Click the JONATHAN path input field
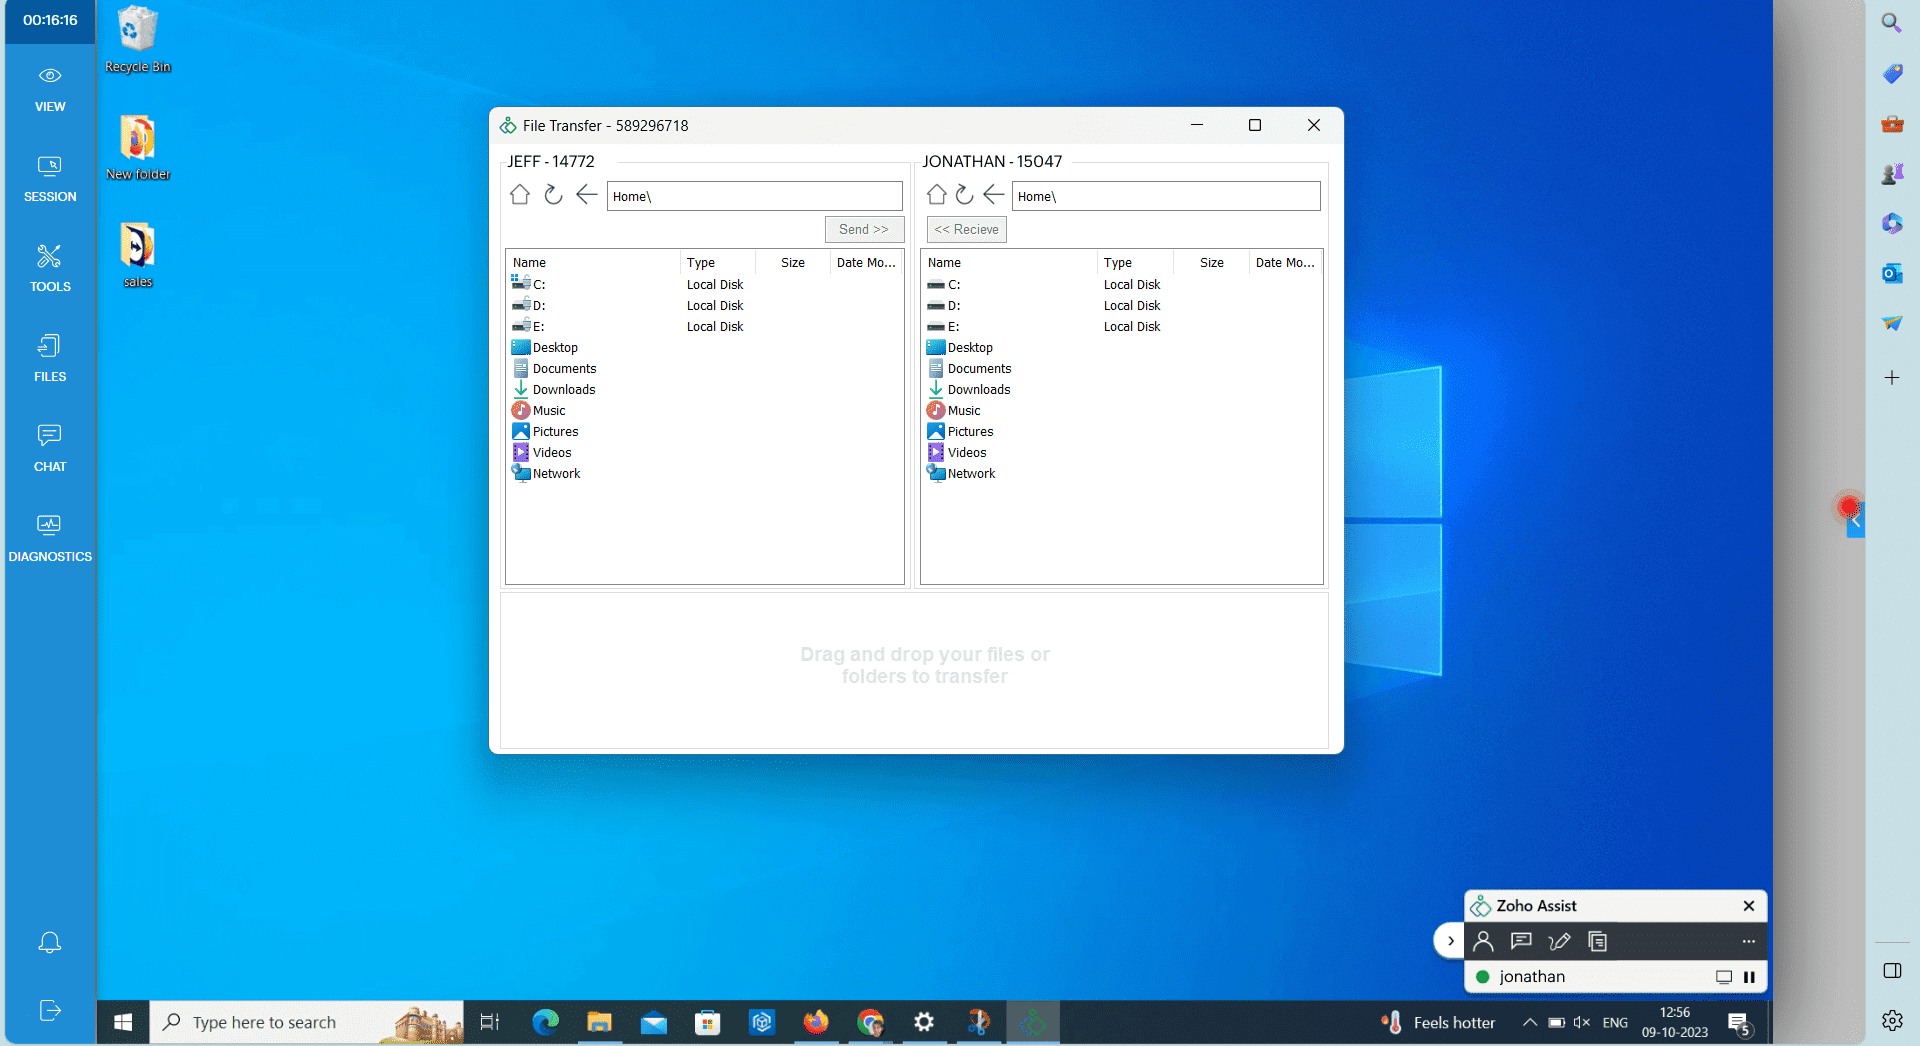1920x1046 pixels. coord(1165,196)
